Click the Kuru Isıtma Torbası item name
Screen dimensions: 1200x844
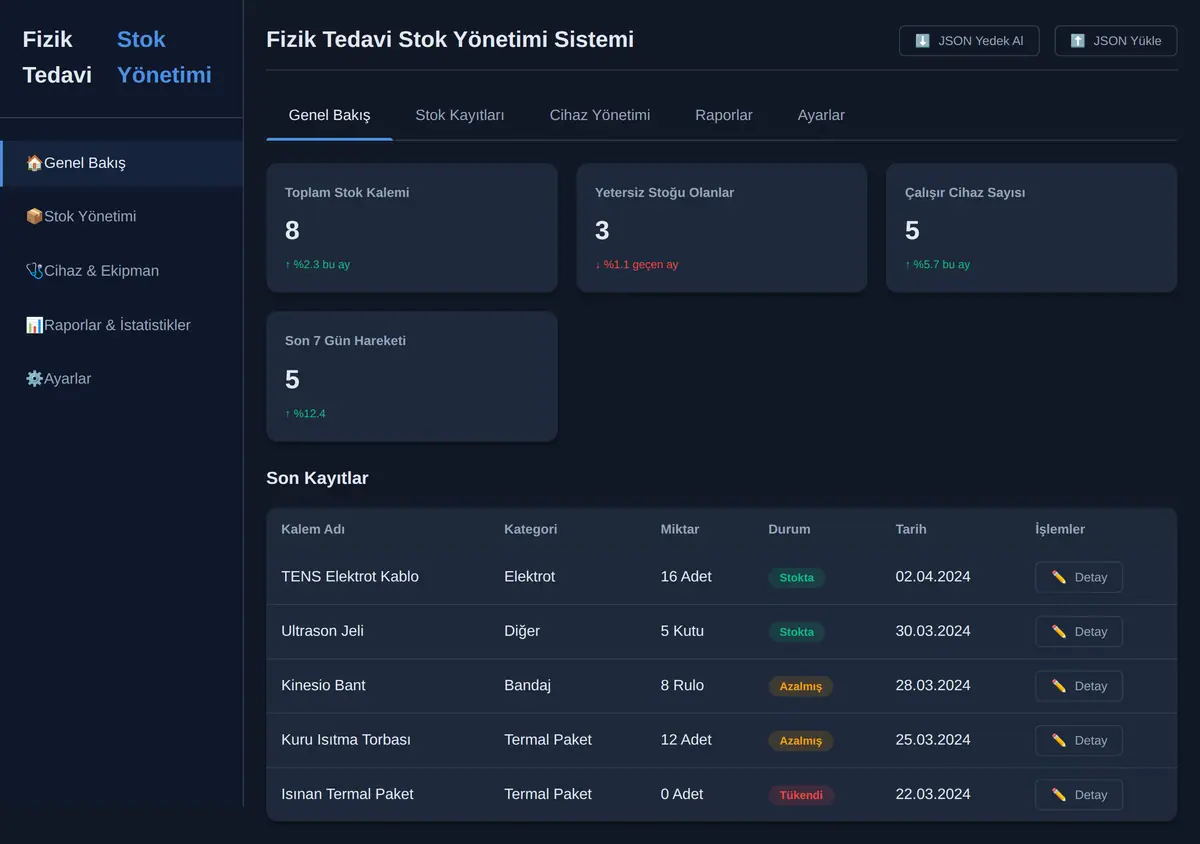pyautogui.click(x=346, y=740)
